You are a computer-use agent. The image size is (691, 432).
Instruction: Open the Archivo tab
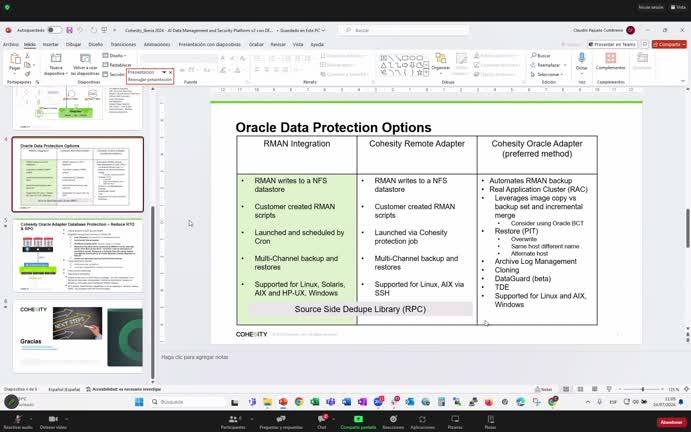pyautogui.click(x=11, y=45)
